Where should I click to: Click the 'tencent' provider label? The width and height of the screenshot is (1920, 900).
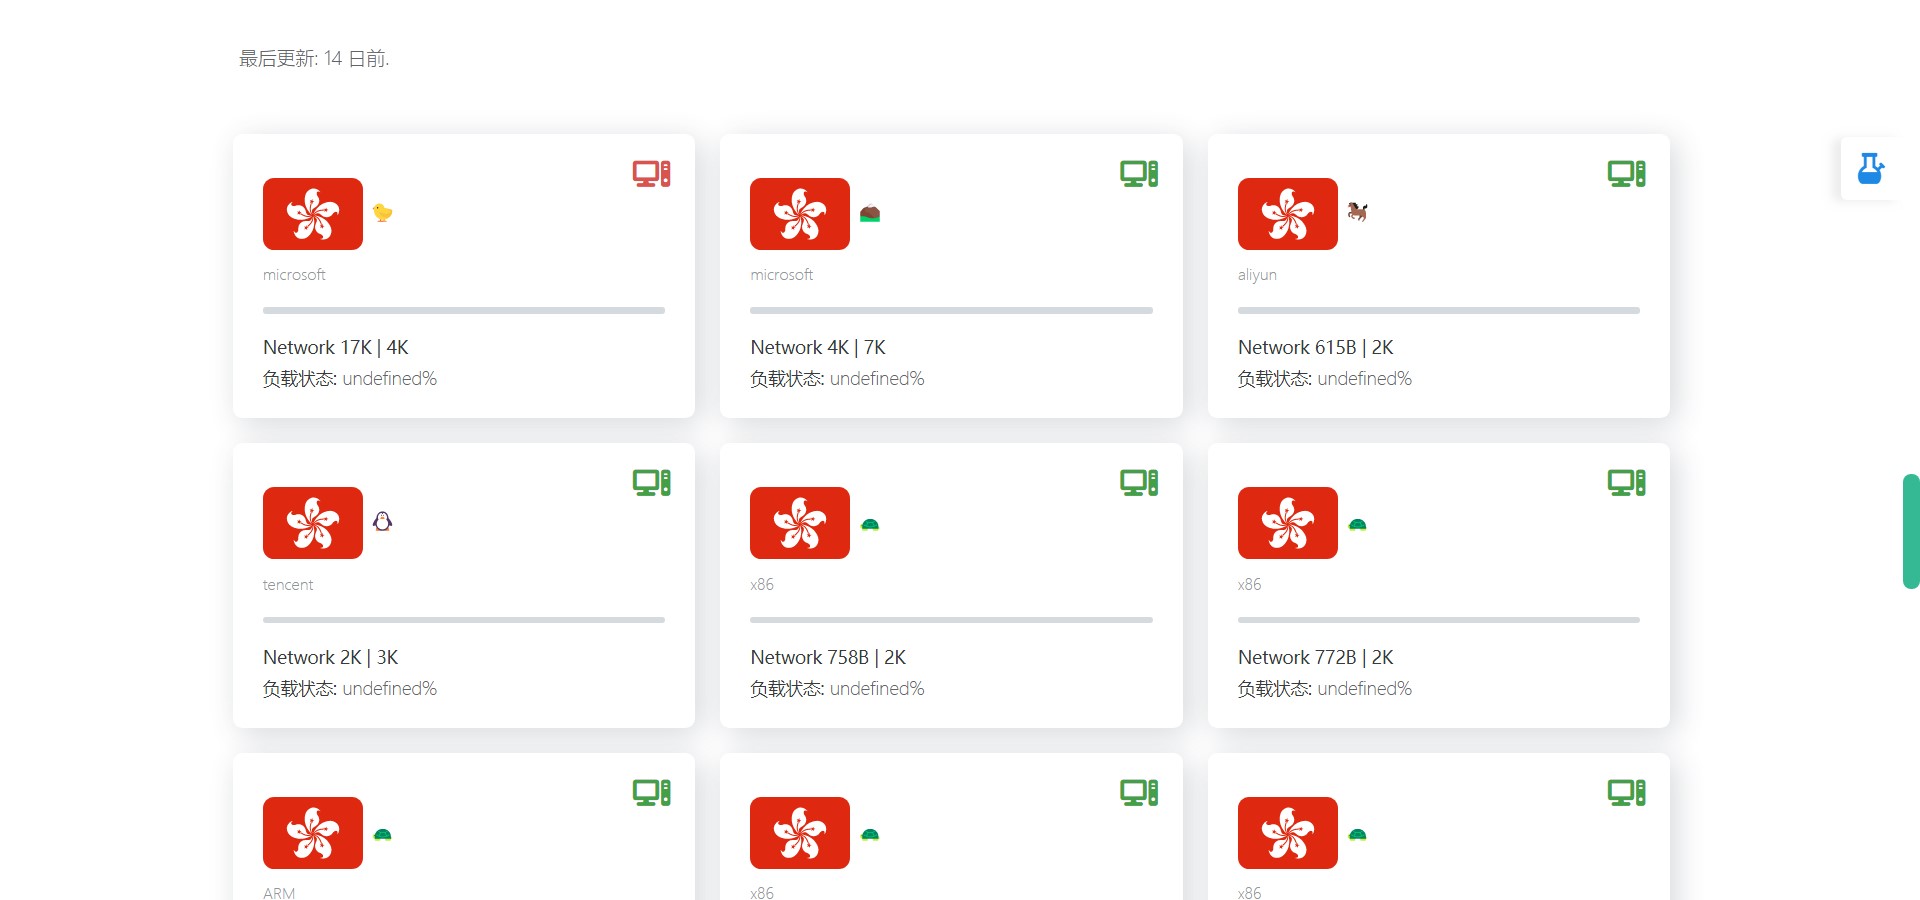[288, 584]
